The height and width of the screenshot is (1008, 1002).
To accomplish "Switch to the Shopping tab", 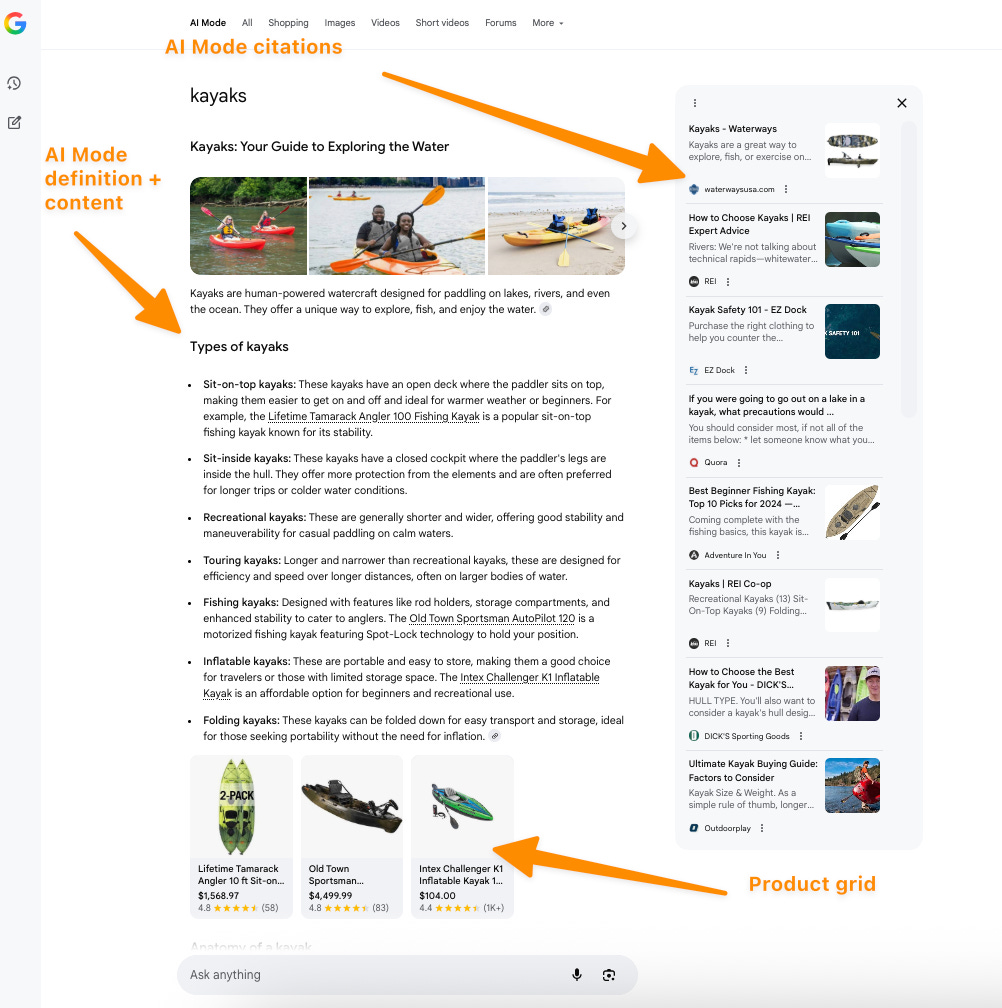I will click(x=288, y=23).
